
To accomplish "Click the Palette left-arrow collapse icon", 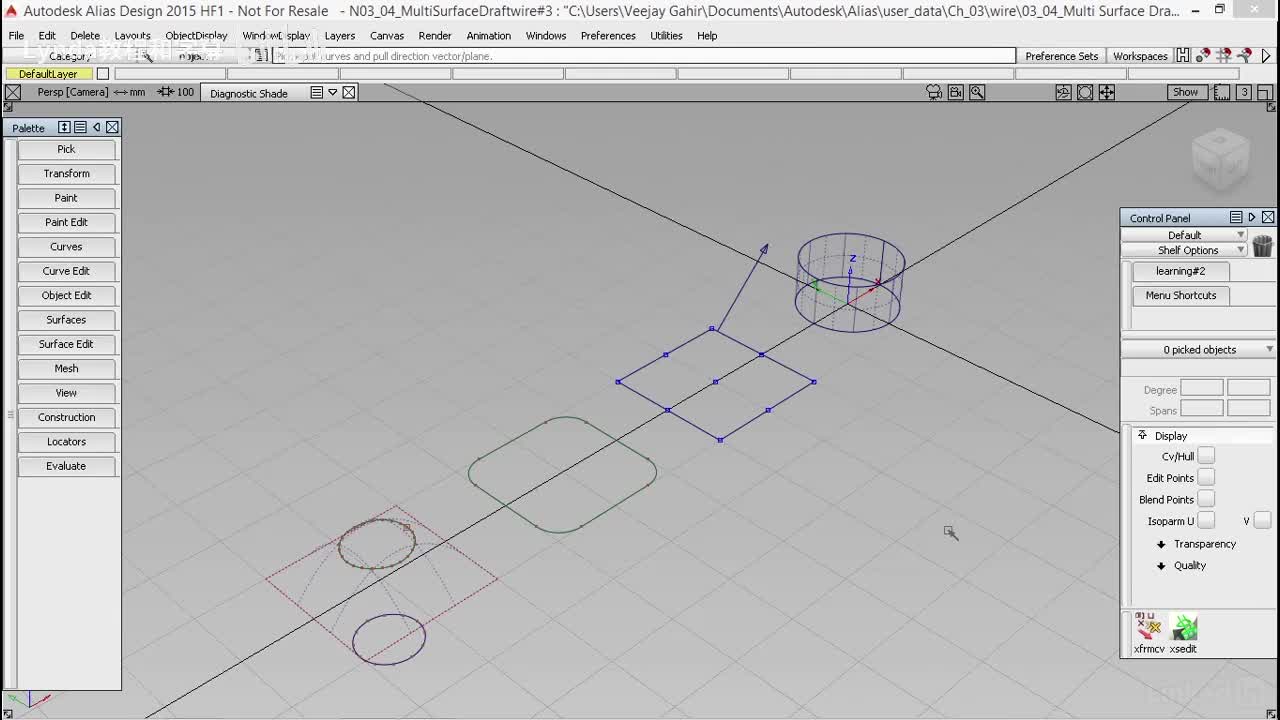I will pos(96,127).
